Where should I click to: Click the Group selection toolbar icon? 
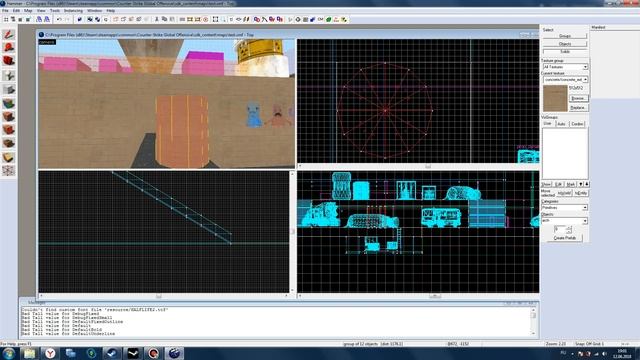90,19
